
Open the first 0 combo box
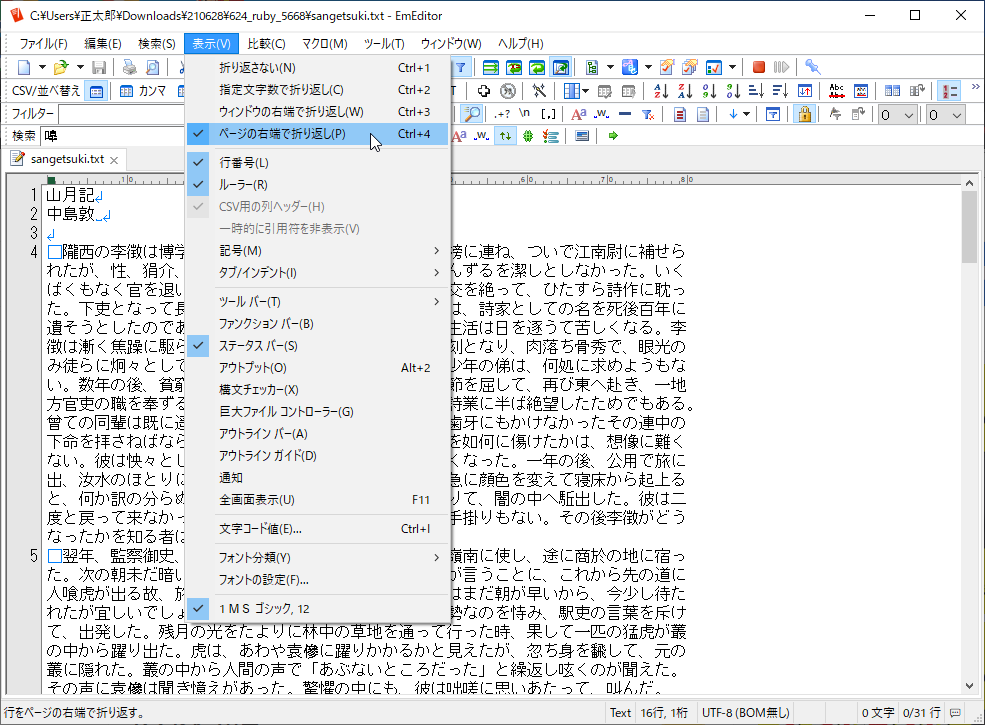pos(896,115)
